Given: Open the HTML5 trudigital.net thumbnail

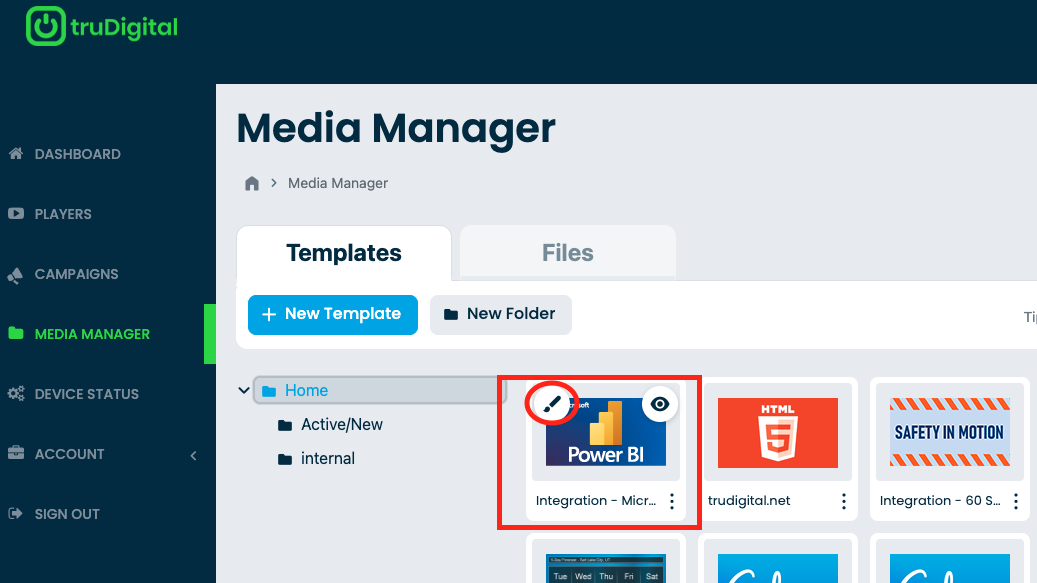Looking at the screenshot, I should pos(778,432).
